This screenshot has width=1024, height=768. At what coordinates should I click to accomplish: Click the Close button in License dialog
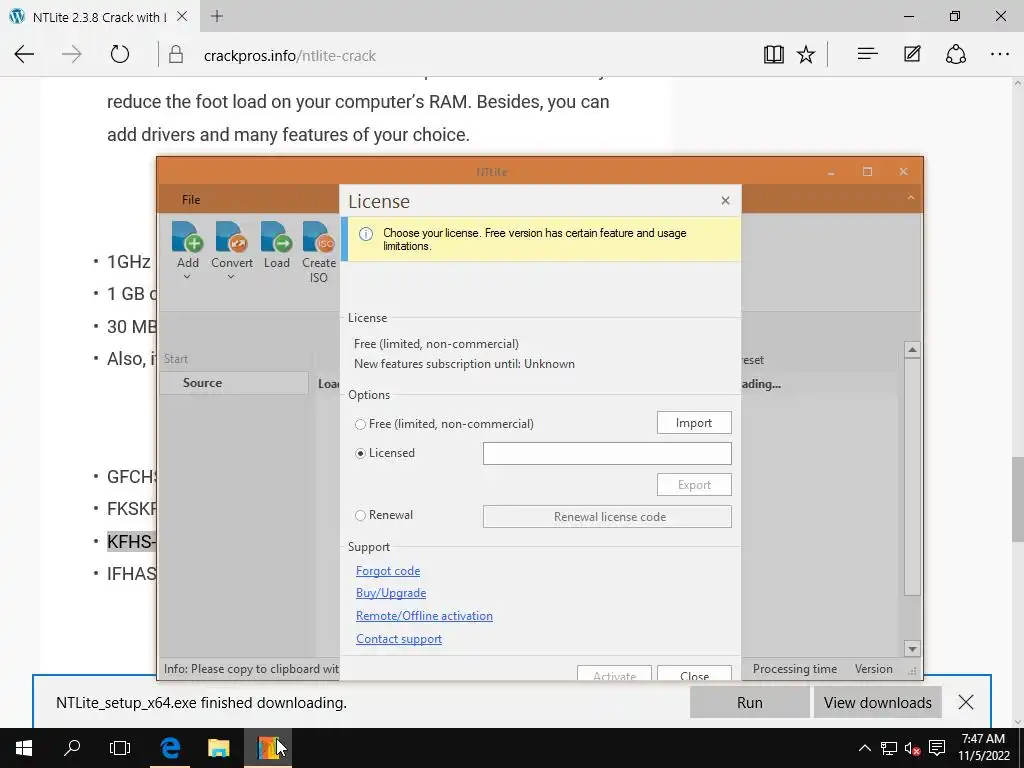pyautogui.click(x=694, y=673)
